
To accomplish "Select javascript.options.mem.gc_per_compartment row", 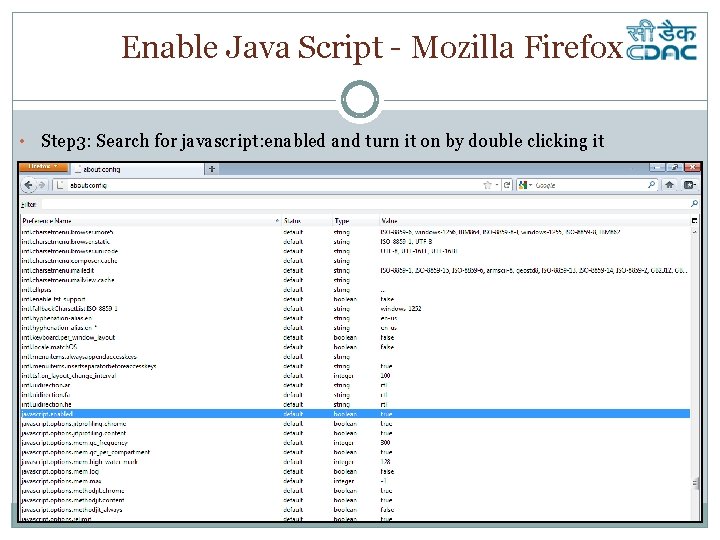I will (x=355, y=452).
